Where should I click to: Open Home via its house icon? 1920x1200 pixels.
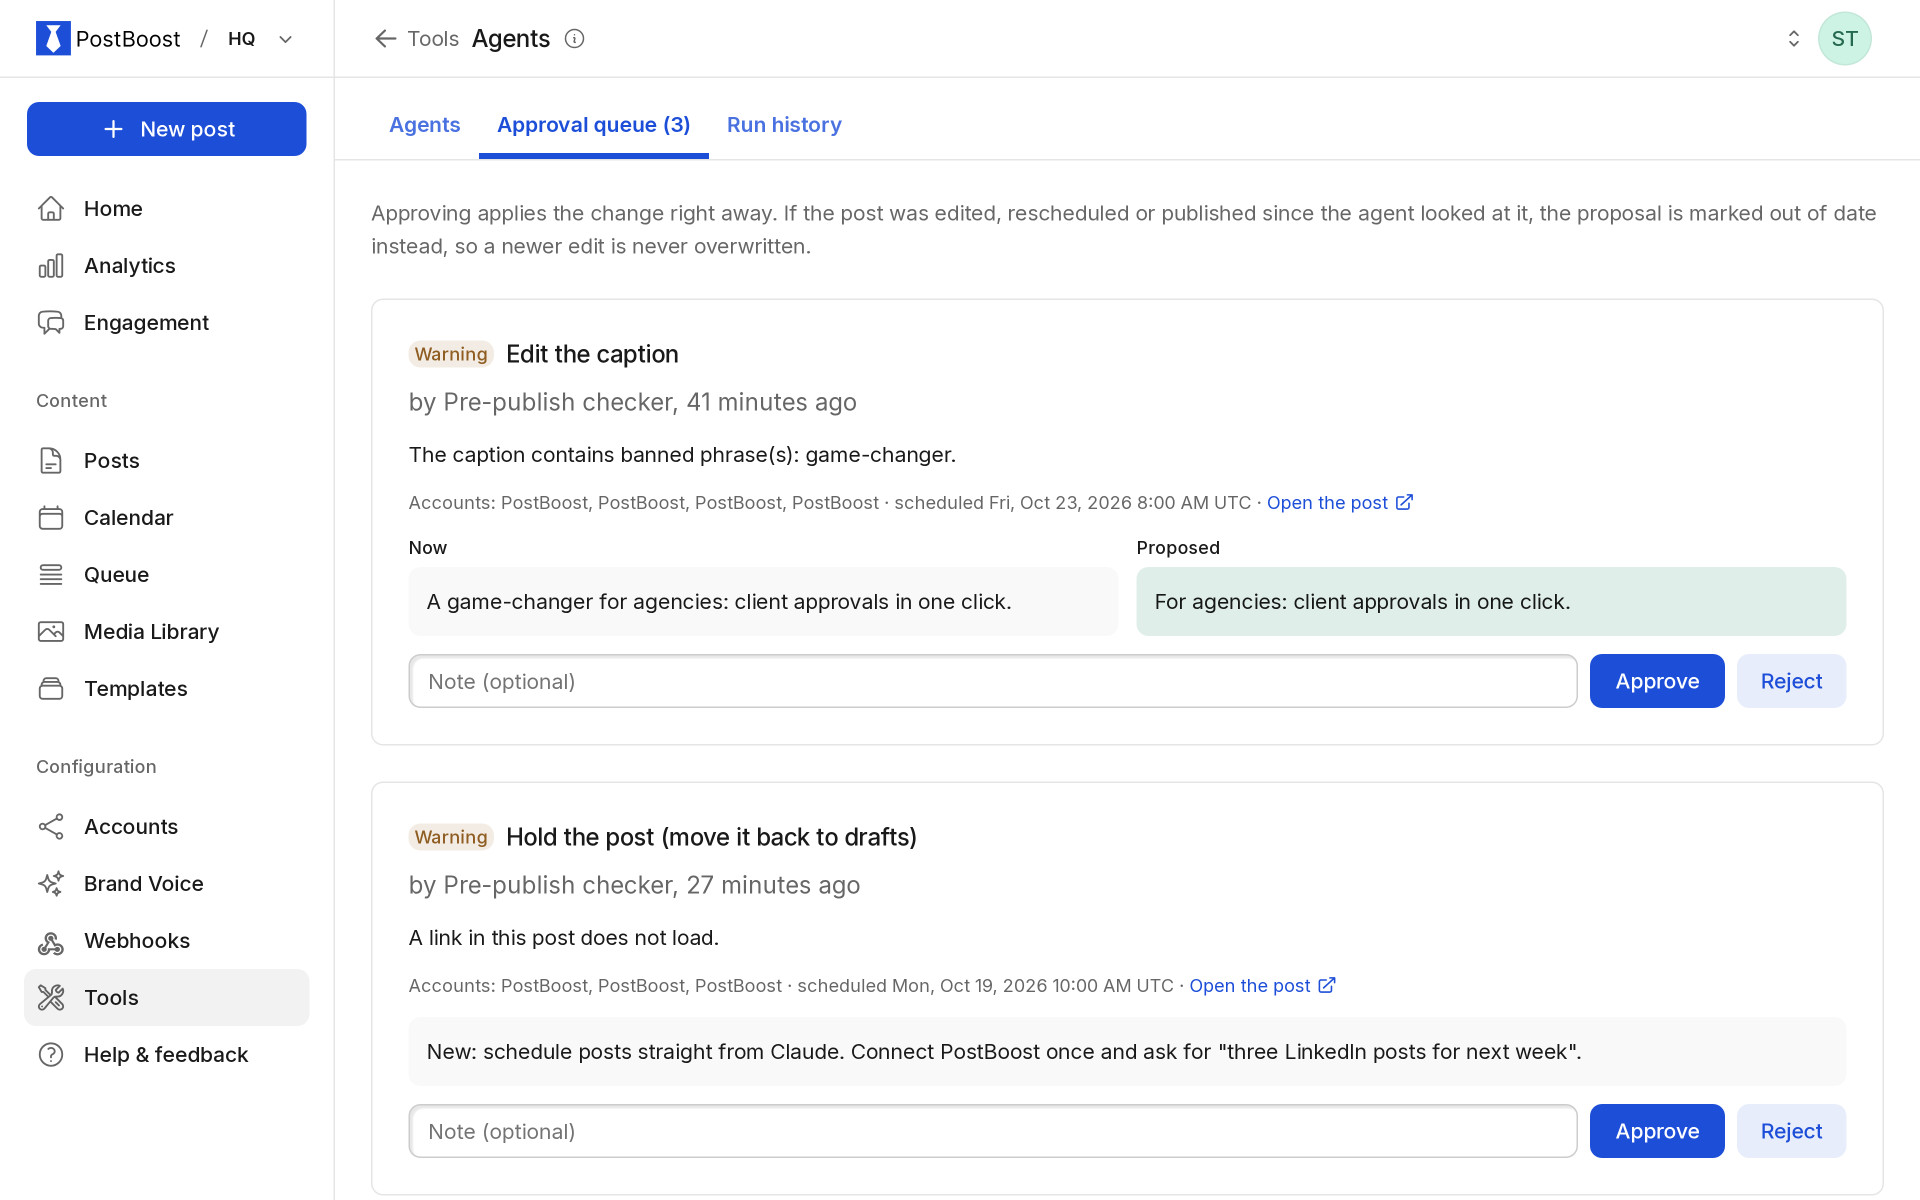pos(51,208)
